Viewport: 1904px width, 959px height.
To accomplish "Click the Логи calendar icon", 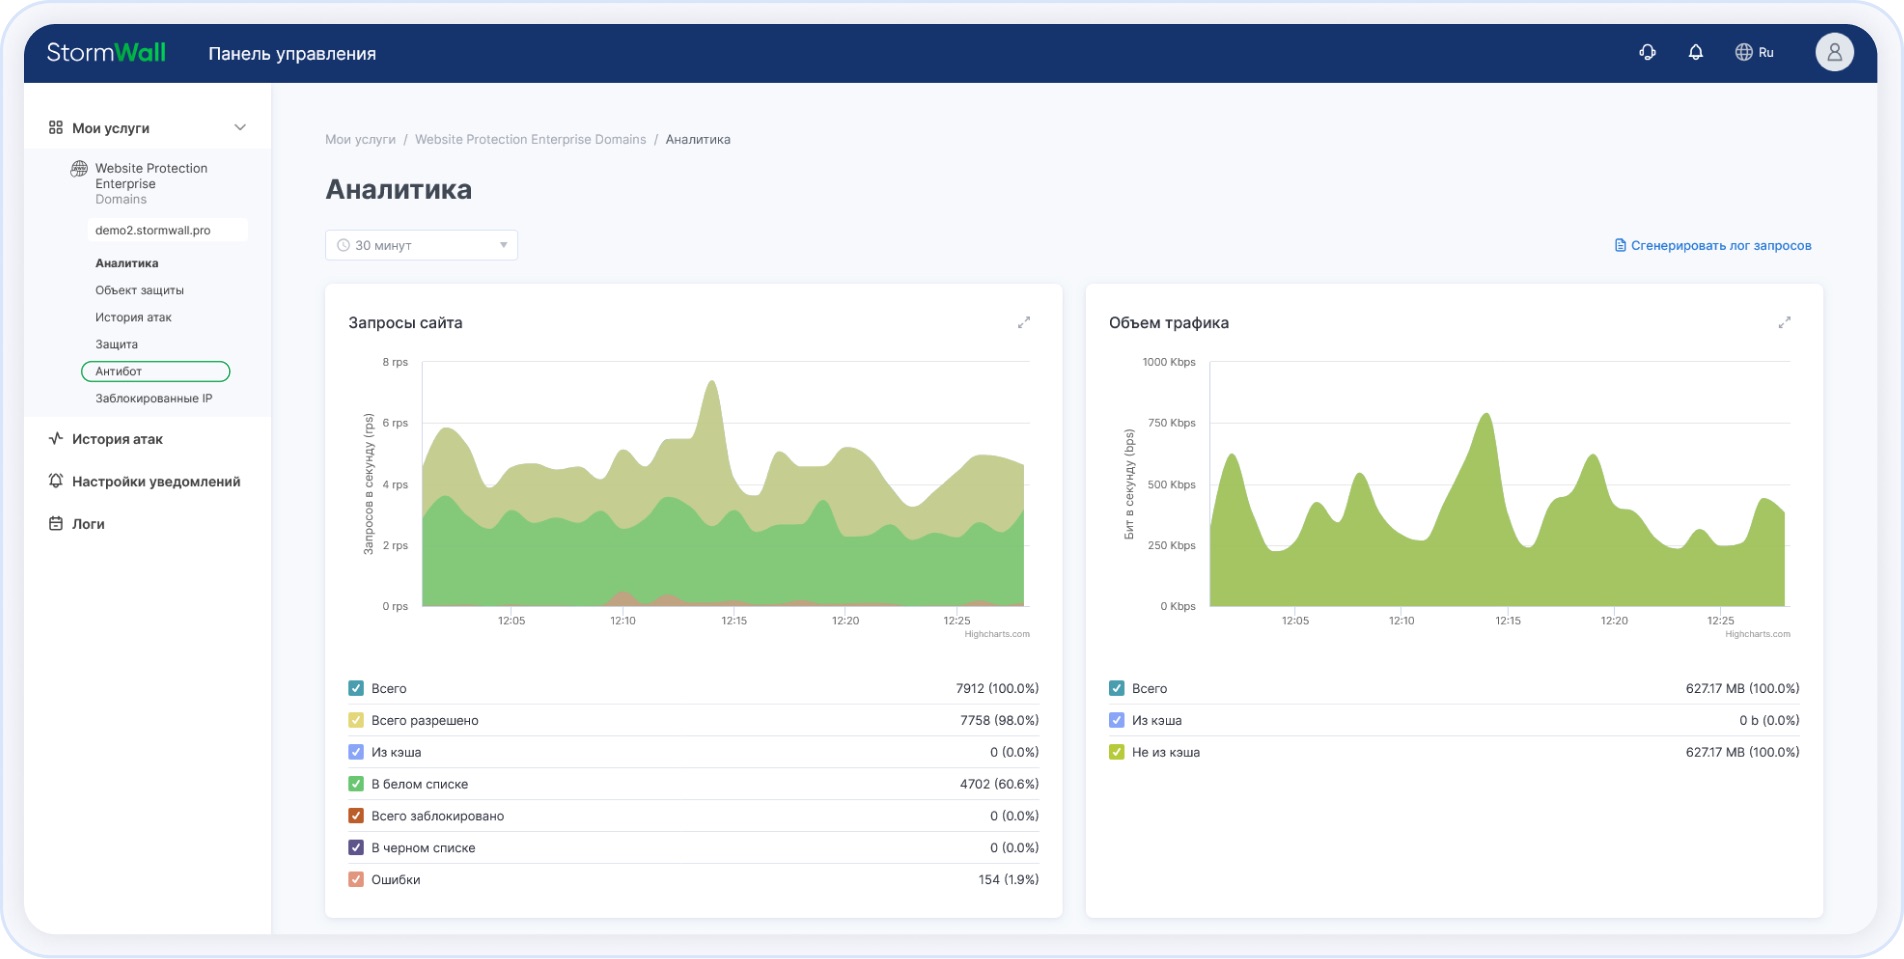I will point(56,524).
